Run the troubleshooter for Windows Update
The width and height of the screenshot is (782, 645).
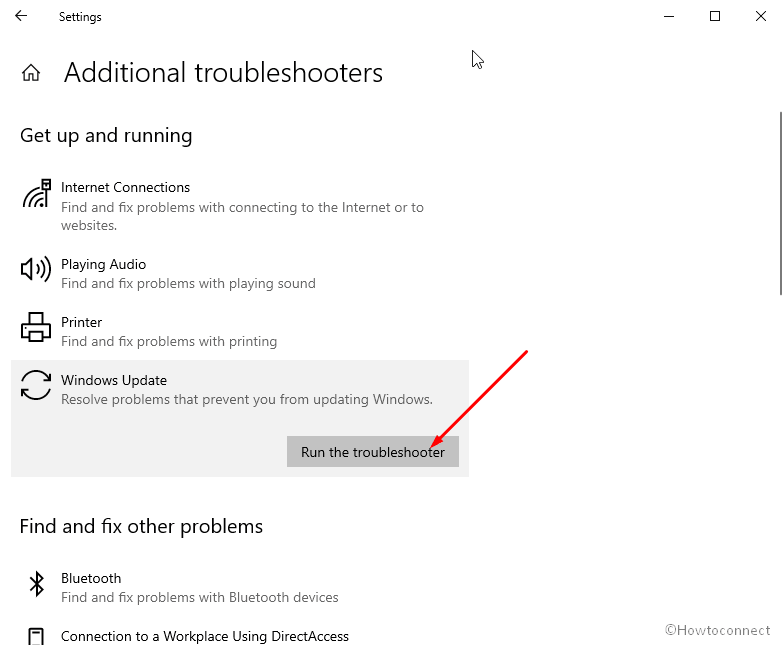373,452
